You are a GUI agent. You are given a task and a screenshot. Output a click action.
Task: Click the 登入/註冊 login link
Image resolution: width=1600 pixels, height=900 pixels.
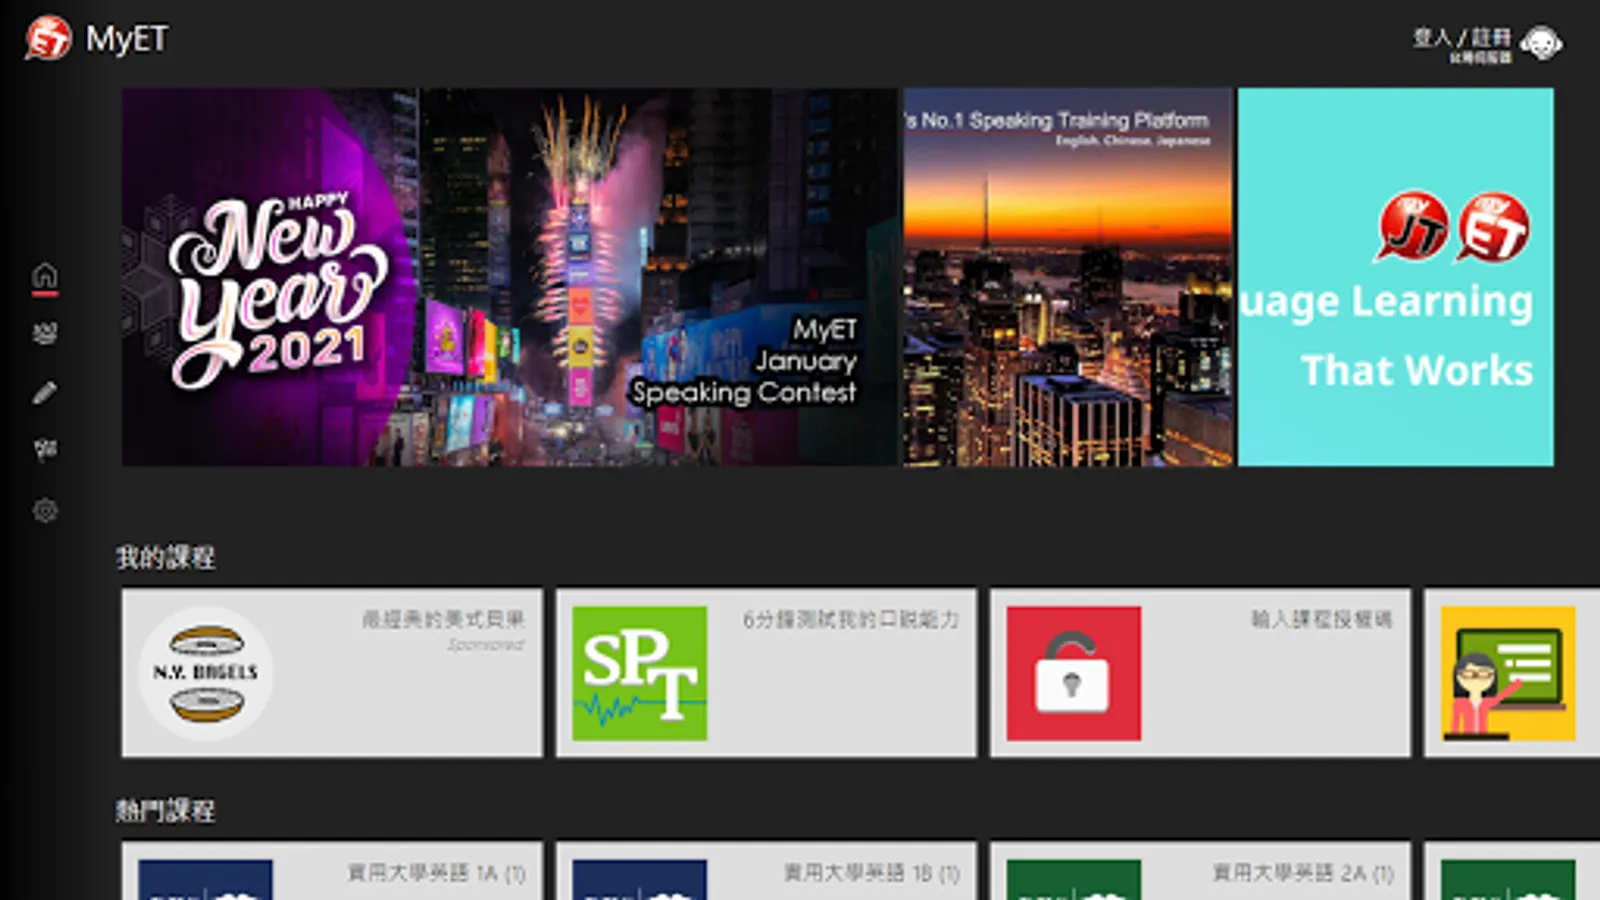[x=1462, y=38]
